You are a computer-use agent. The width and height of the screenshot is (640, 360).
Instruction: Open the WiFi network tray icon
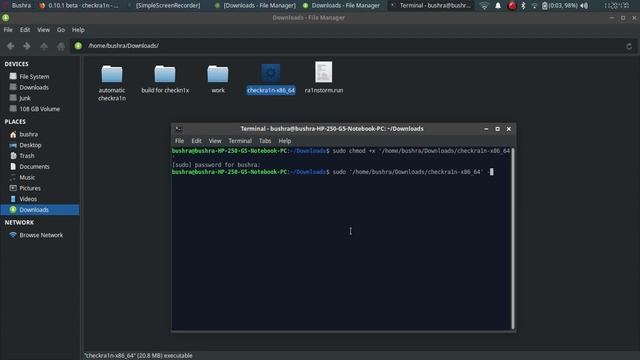[484, 6]
